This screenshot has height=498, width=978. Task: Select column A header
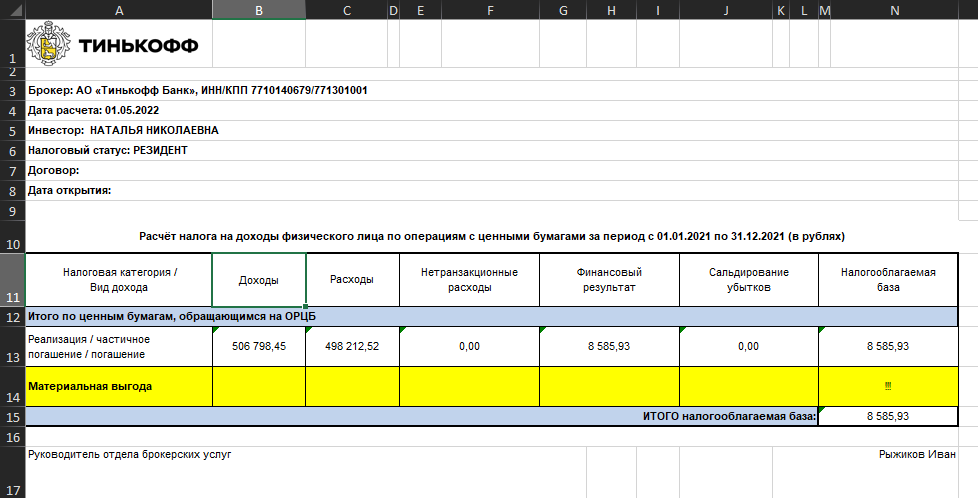pos(119,9)
